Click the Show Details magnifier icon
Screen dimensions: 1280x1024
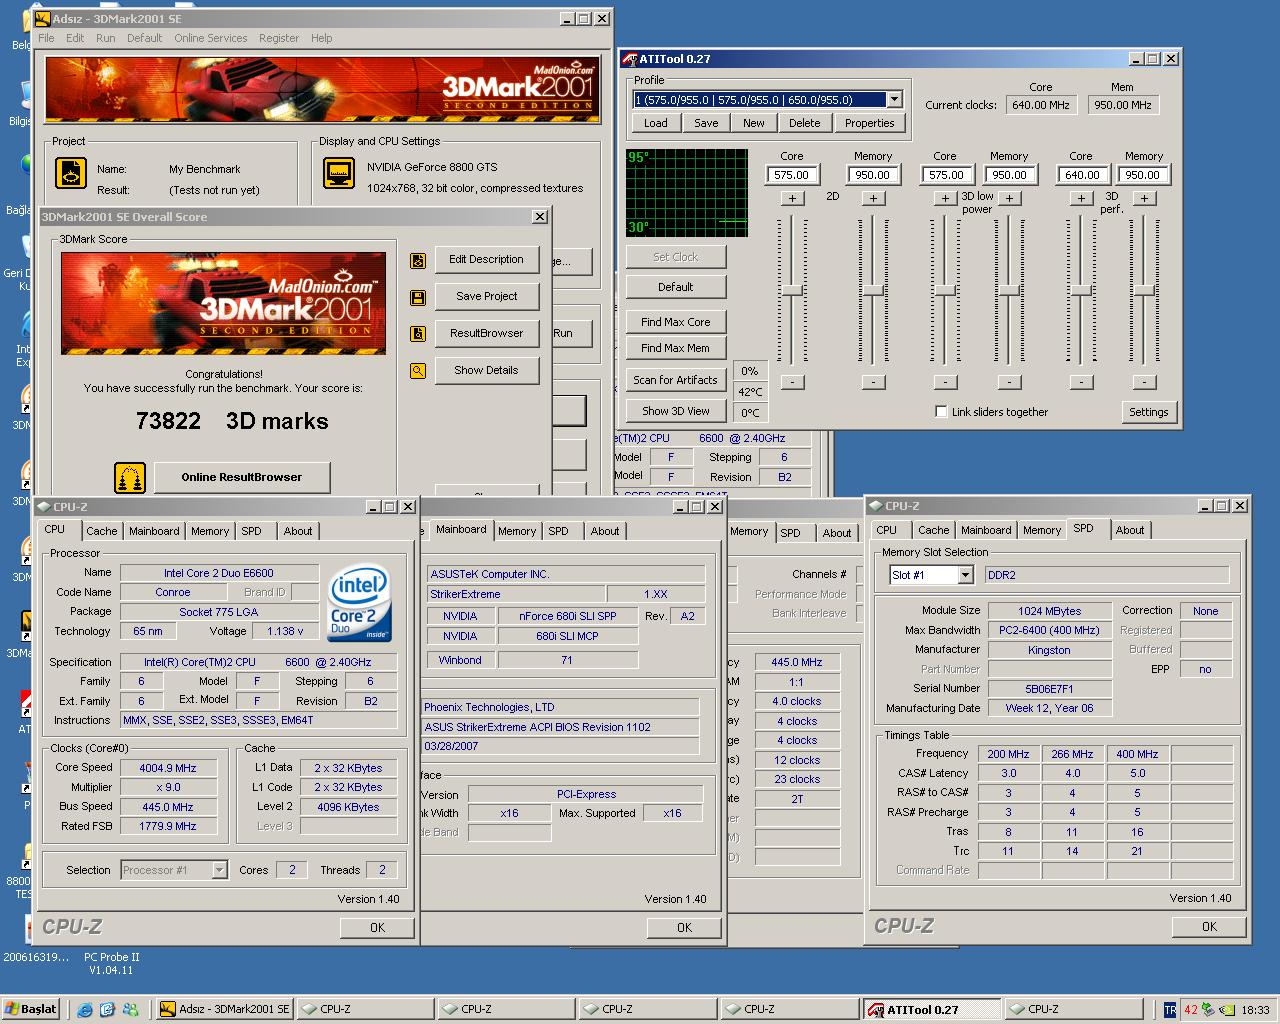pos(418,371)
